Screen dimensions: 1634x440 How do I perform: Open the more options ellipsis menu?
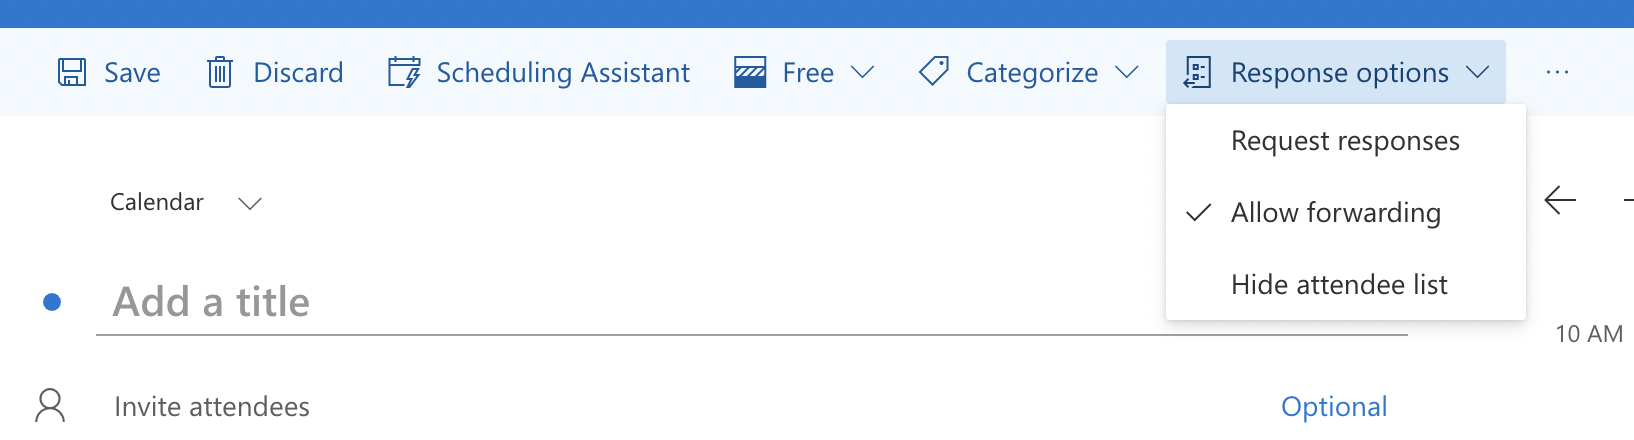pos(1557,73)
